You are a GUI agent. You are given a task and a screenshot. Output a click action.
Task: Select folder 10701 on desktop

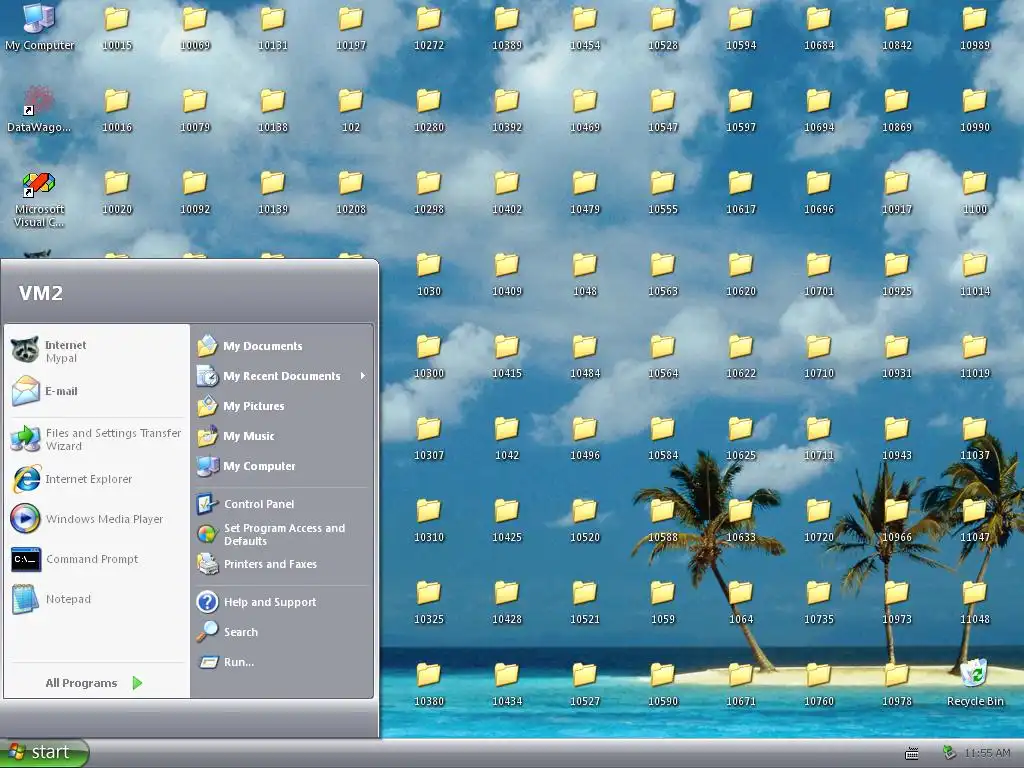tap(819, 274)
